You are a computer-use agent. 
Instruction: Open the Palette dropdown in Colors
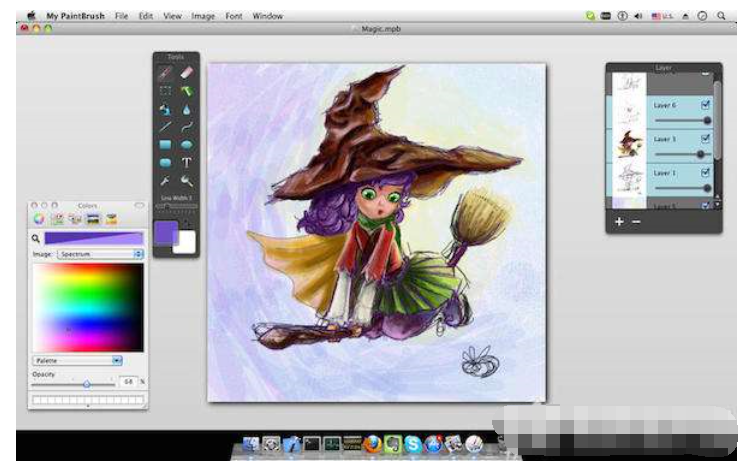78,361
